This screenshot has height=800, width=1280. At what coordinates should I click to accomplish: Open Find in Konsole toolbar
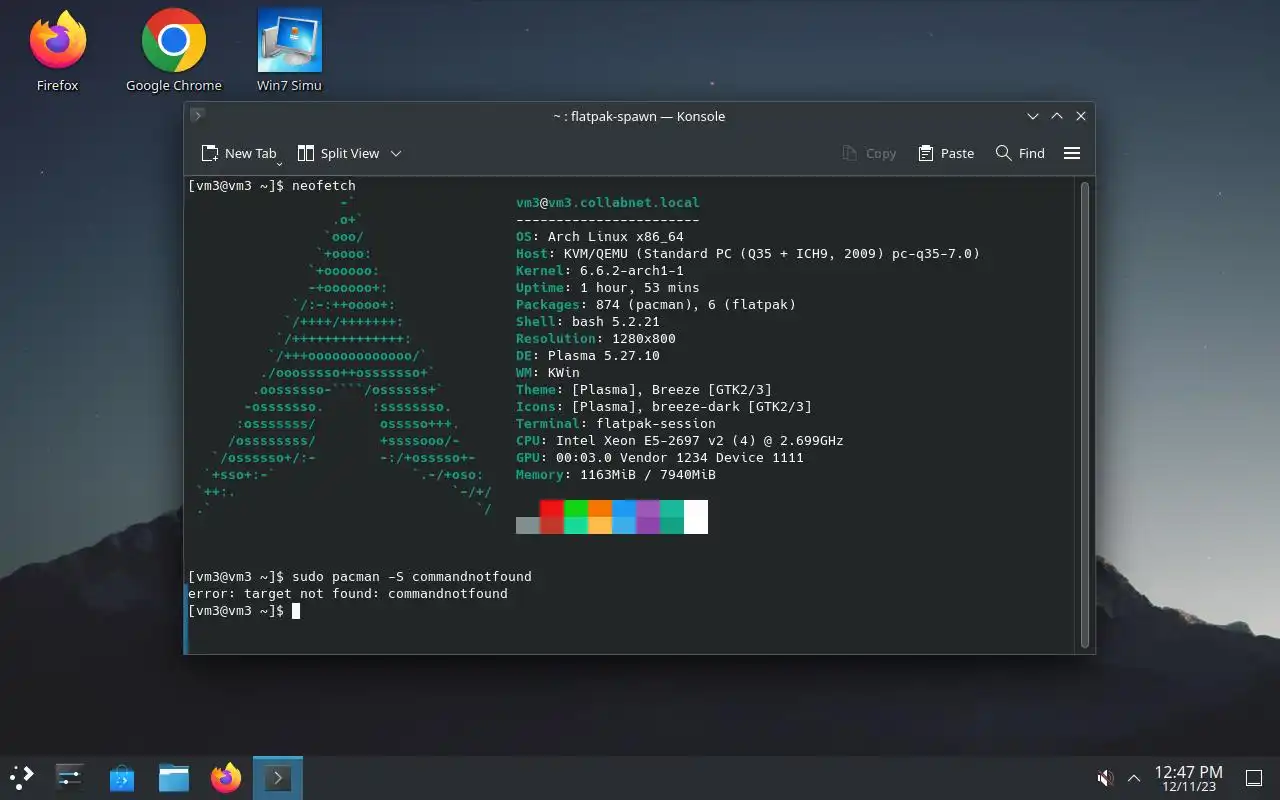[1020, 153]
